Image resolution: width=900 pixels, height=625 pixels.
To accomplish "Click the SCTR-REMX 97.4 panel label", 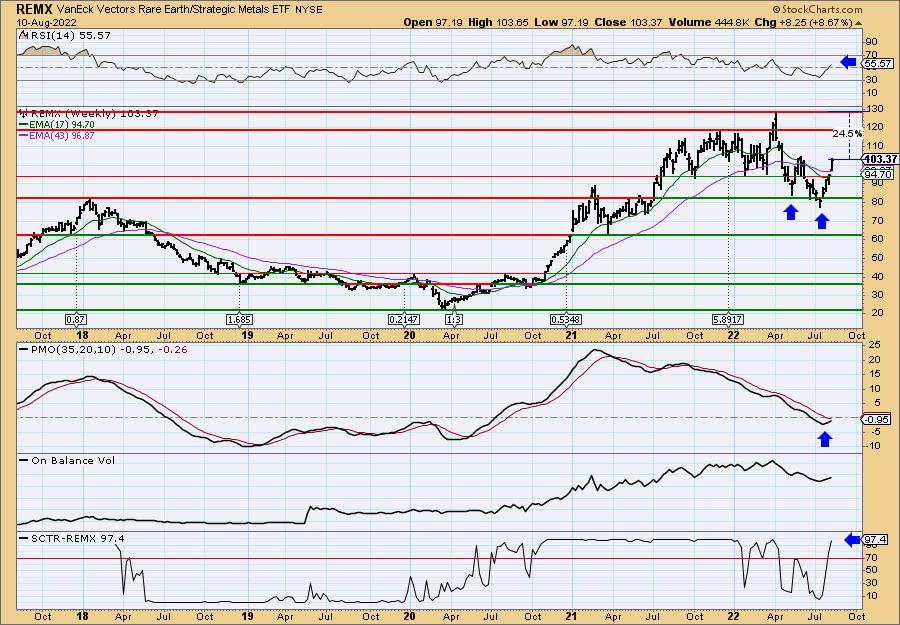I will point(72,538).
